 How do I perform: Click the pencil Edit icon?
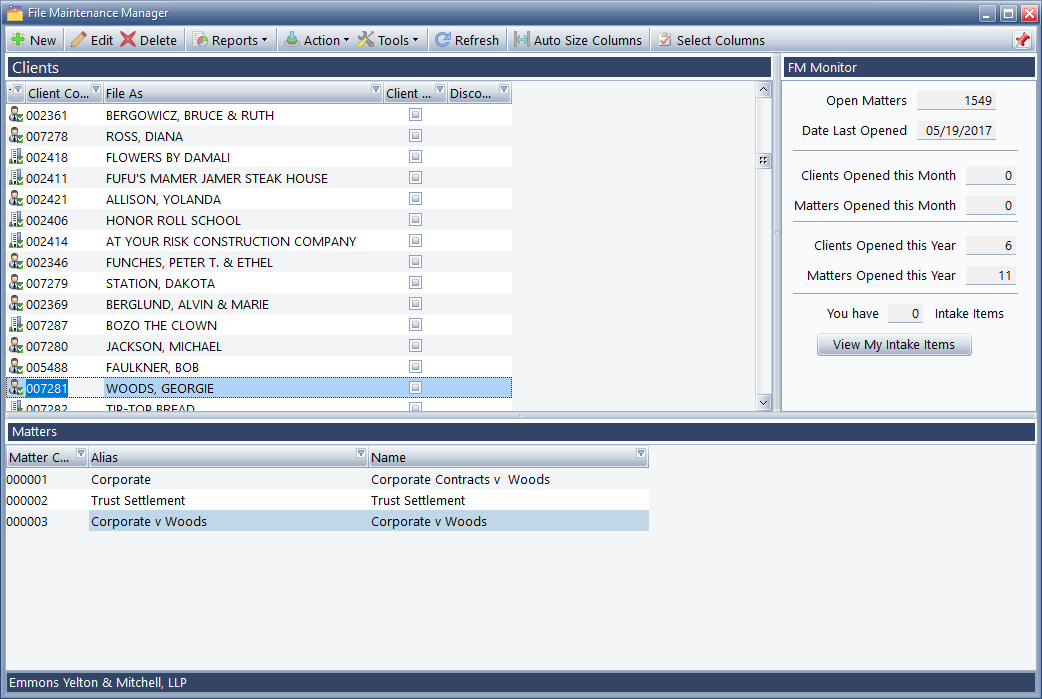(79, 40)
